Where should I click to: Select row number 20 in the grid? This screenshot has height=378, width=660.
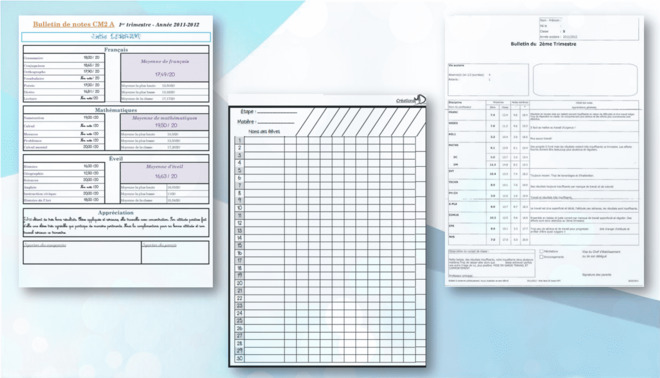pyautogui.click(x=240, y=283)
